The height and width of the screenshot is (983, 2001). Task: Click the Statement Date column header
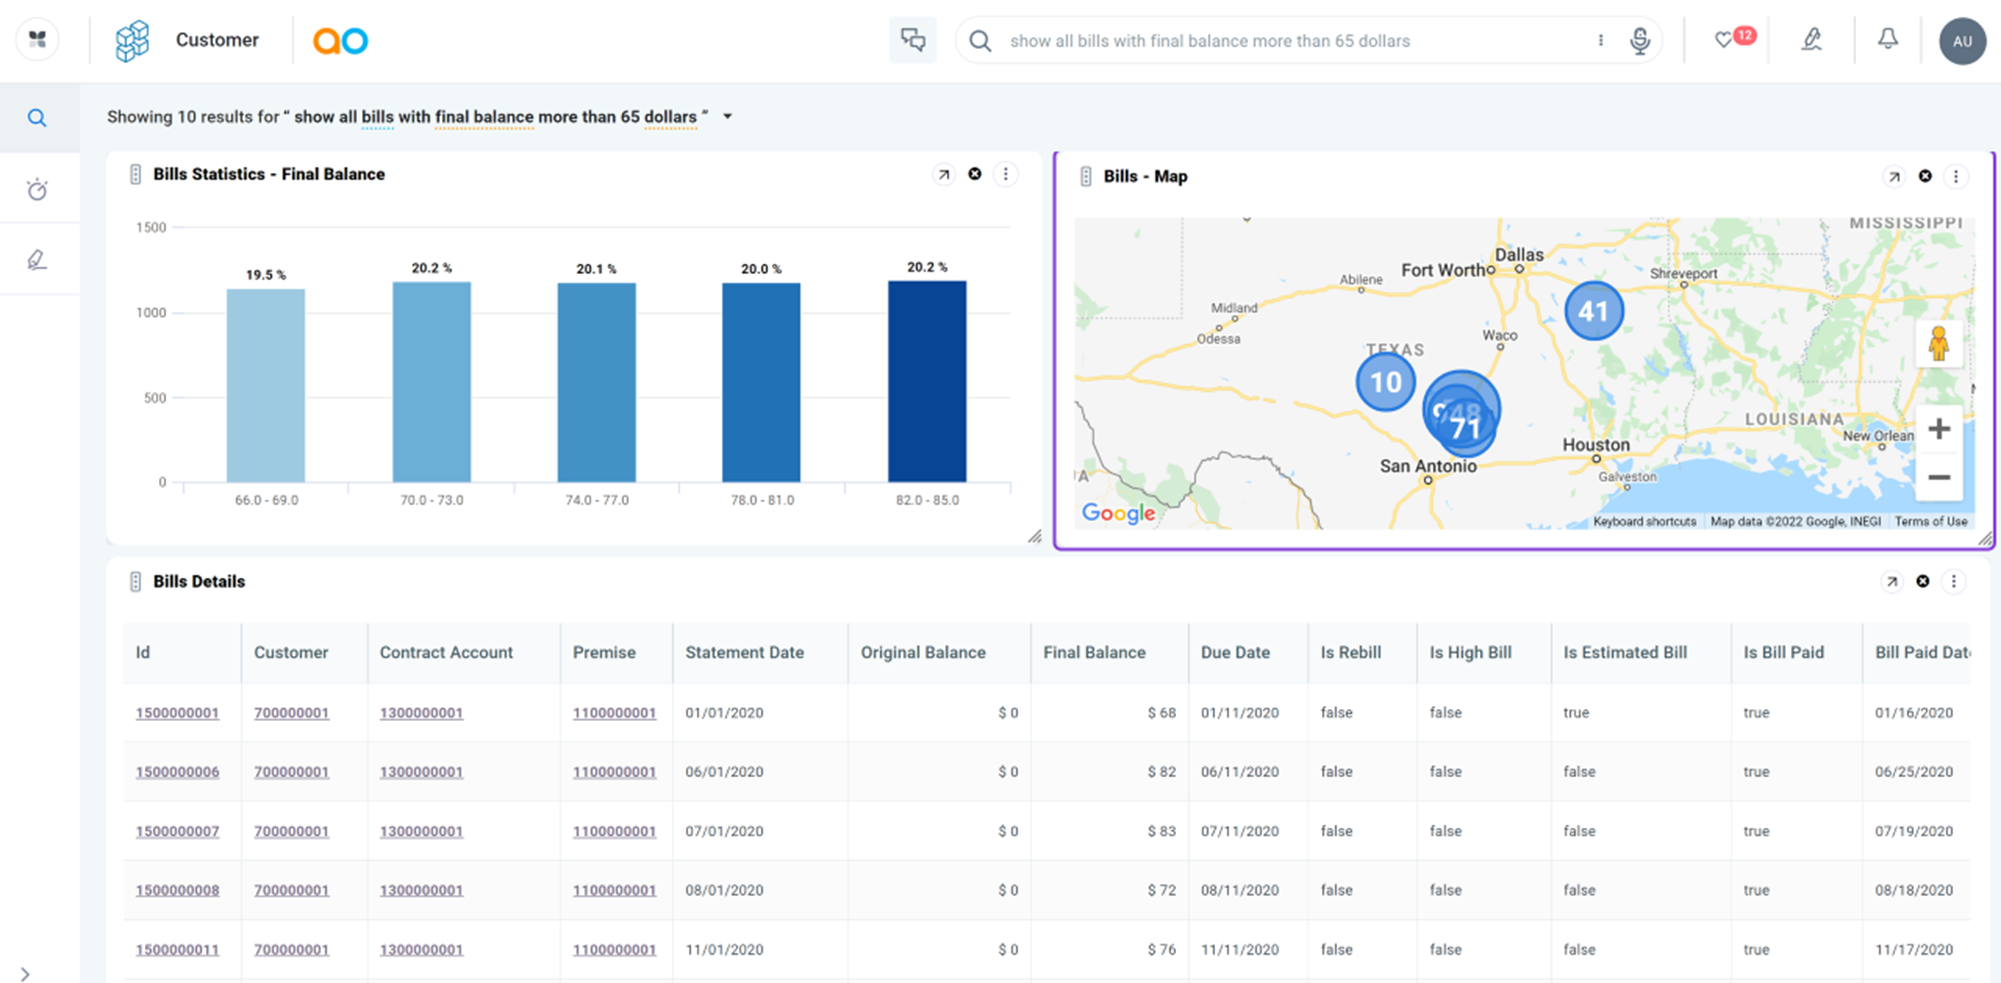pos(744,652)
